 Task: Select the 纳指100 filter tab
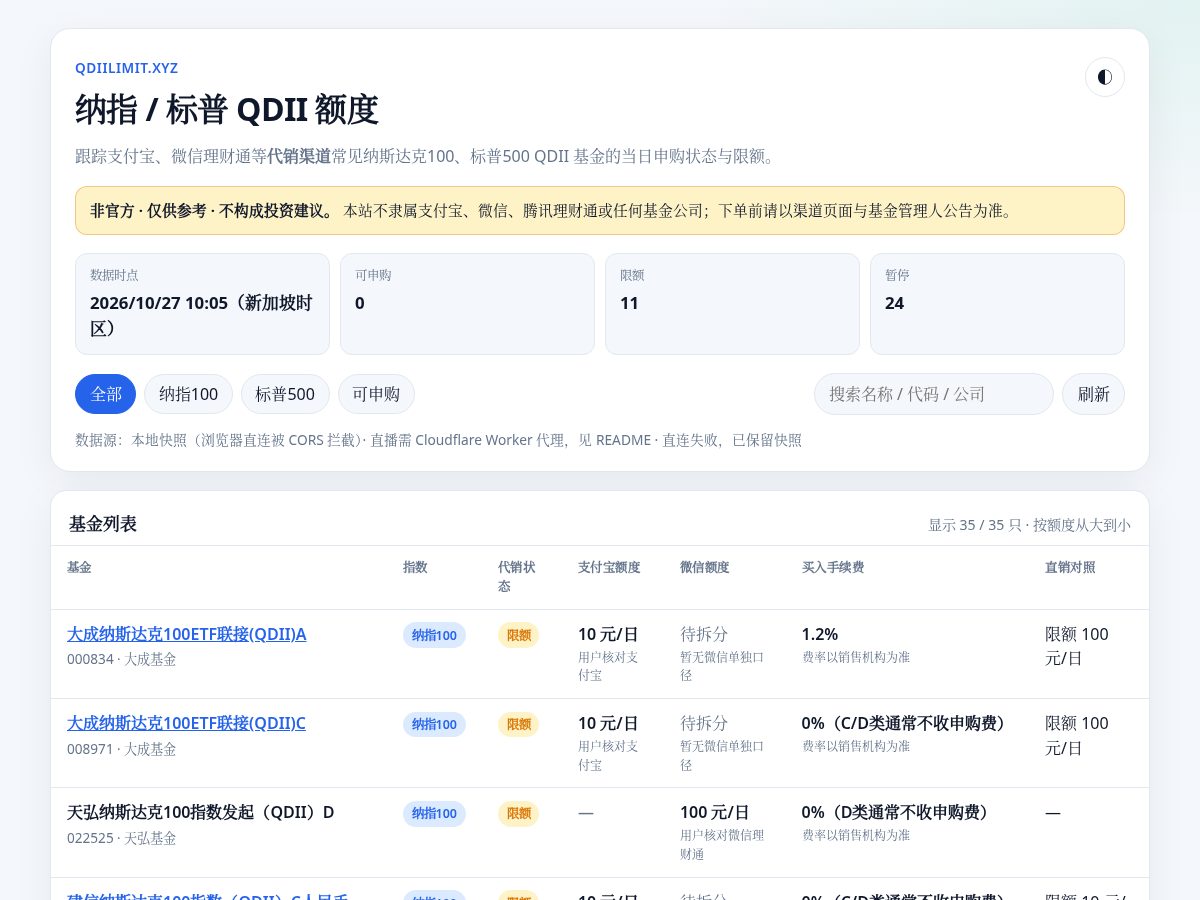point(188,394)
